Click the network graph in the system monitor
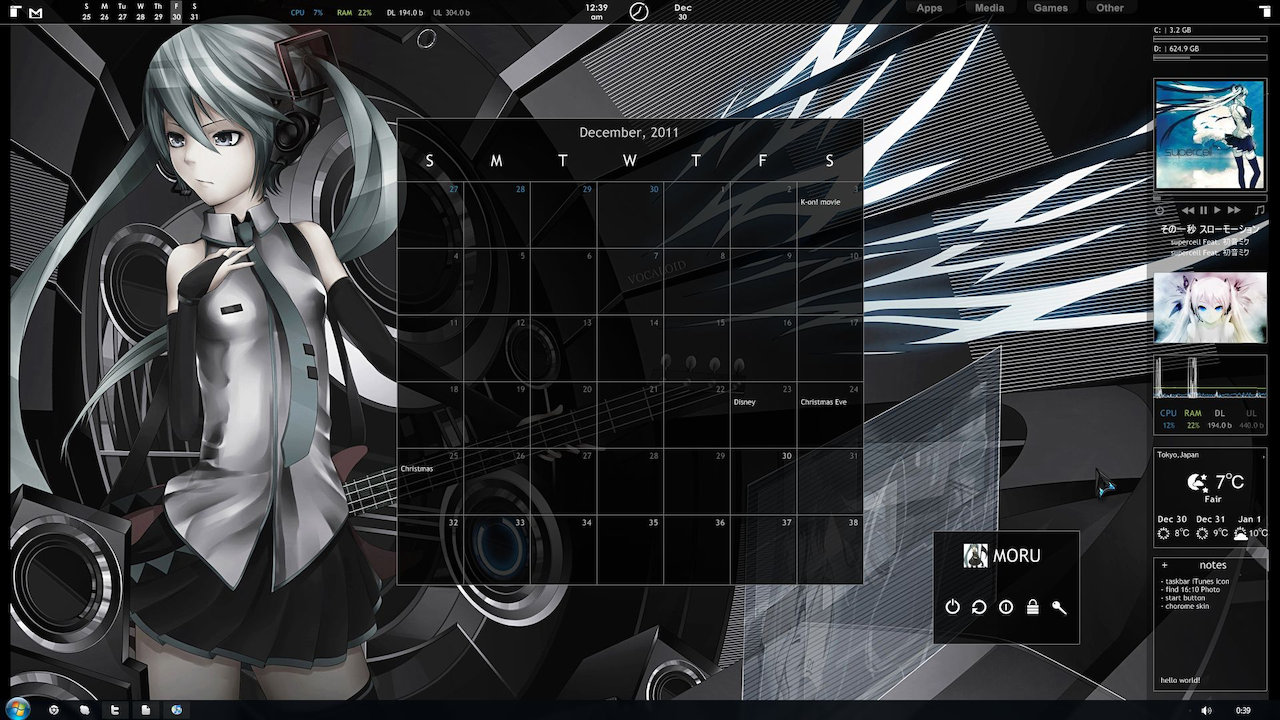1280x720 pixels. tap(1210, 379)
